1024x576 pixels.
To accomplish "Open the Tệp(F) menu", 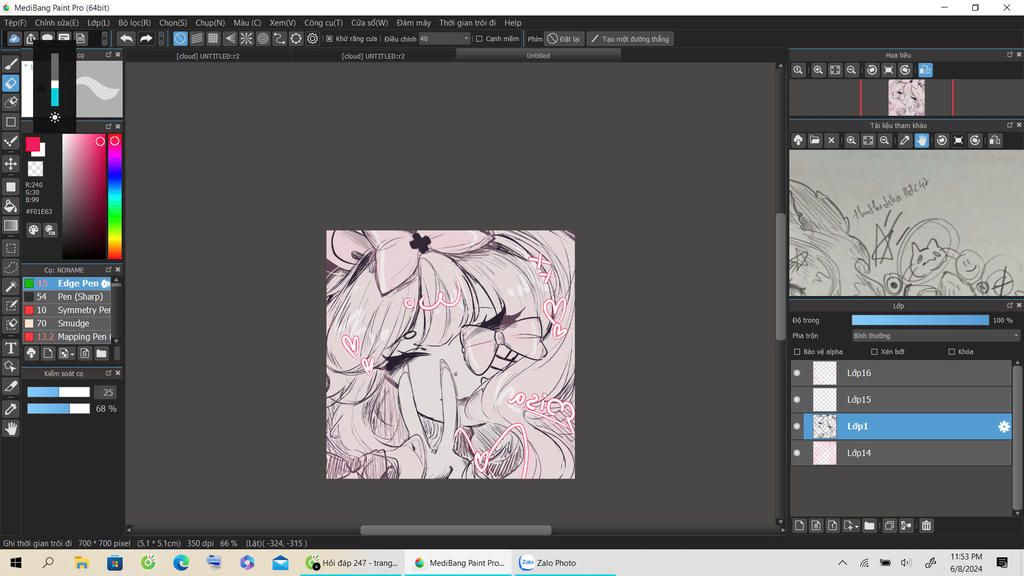I will point(15,23).
